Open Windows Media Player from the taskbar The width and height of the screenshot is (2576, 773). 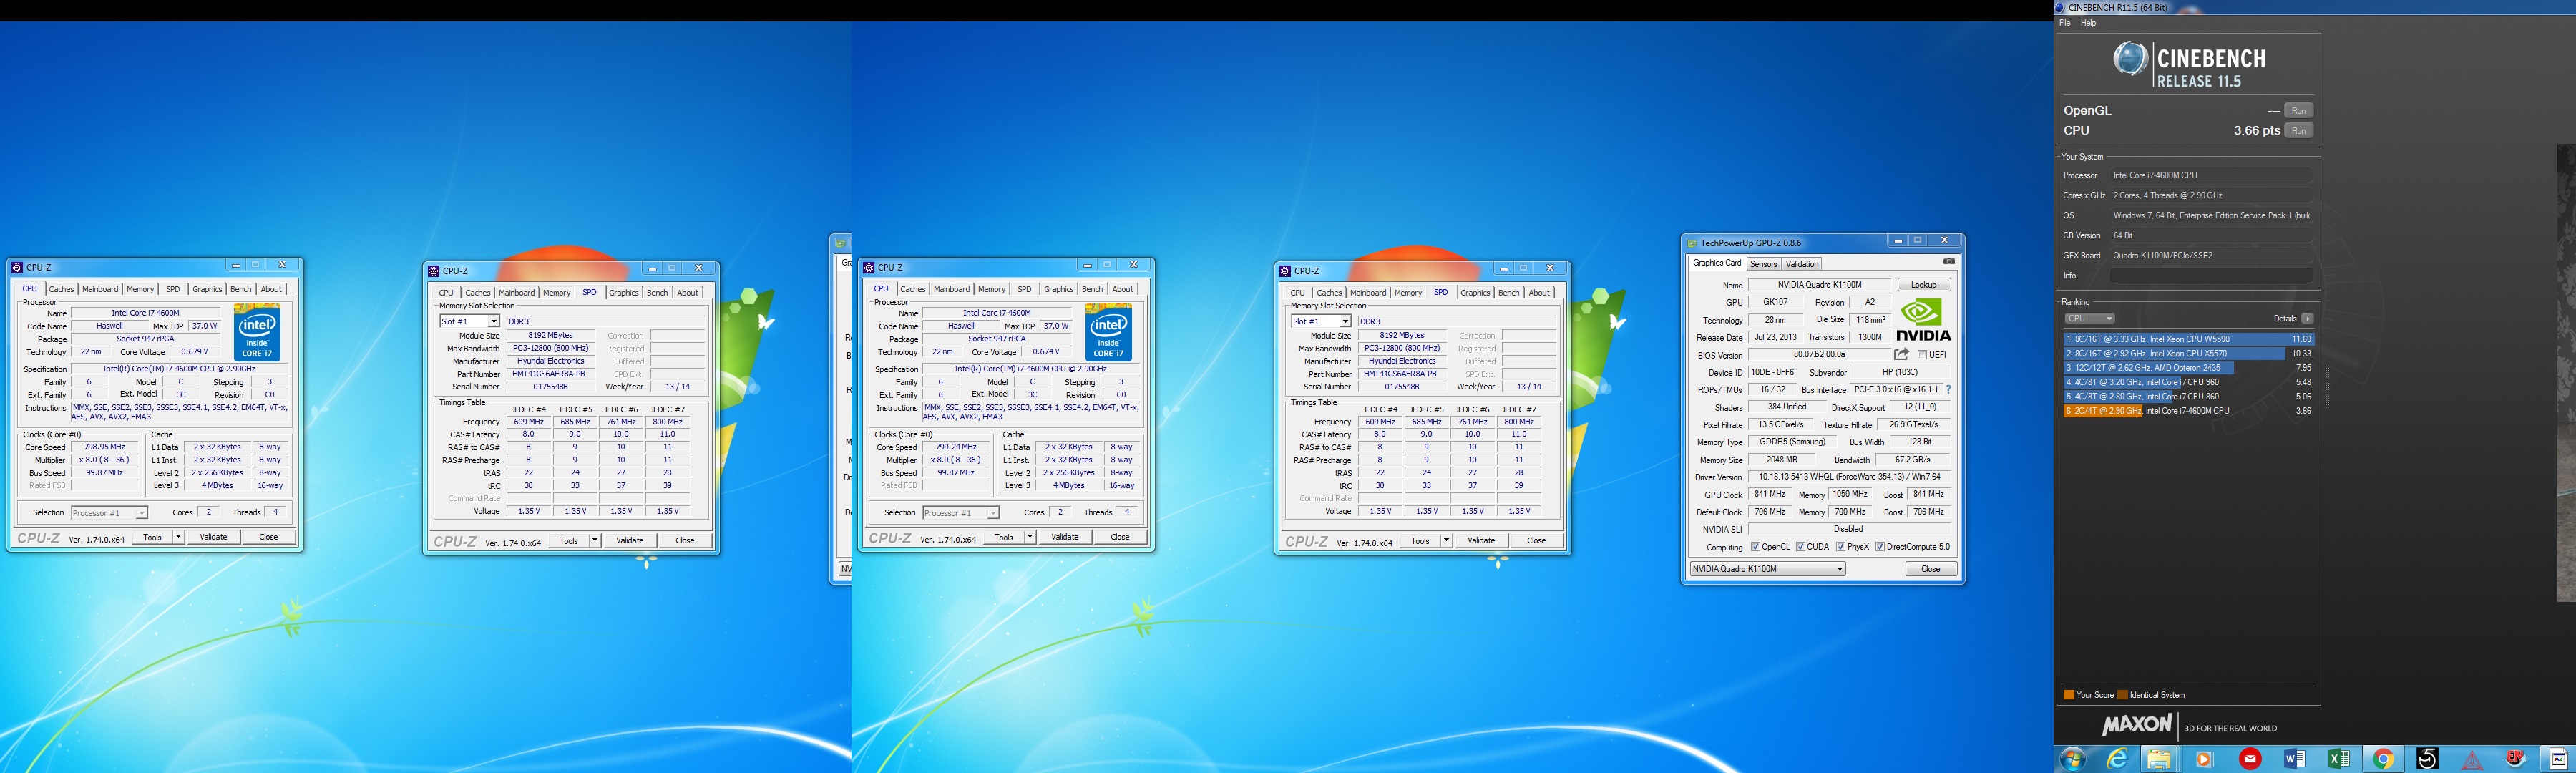[x=2204, y=759]
